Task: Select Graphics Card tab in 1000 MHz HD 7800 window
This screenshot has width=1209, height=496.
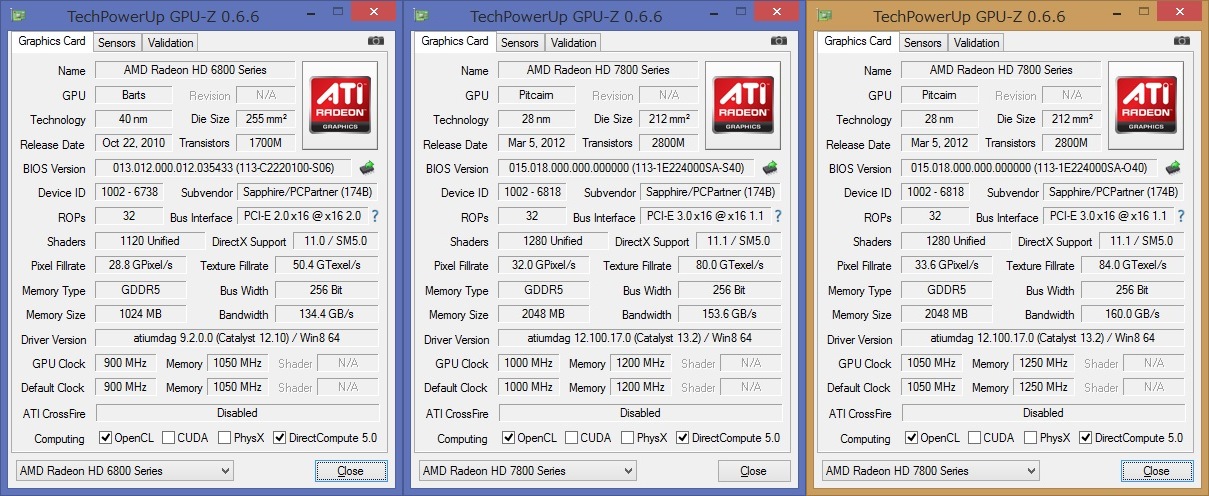Action: [x=455, y=41]
